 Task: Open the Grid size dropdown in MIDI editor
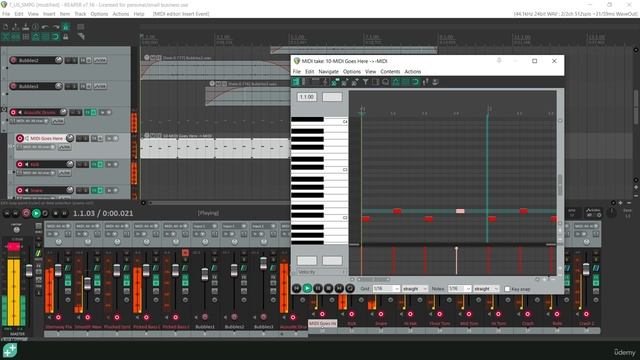(386, 289)
